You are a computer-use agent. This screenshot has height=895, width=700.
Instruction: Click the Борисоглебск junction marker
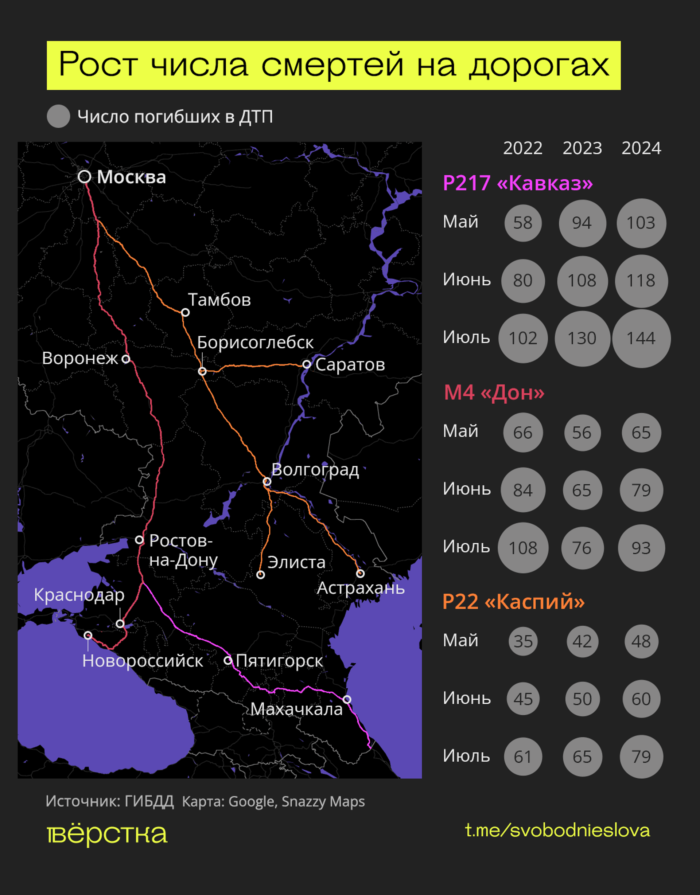click(x=202, y=371)
